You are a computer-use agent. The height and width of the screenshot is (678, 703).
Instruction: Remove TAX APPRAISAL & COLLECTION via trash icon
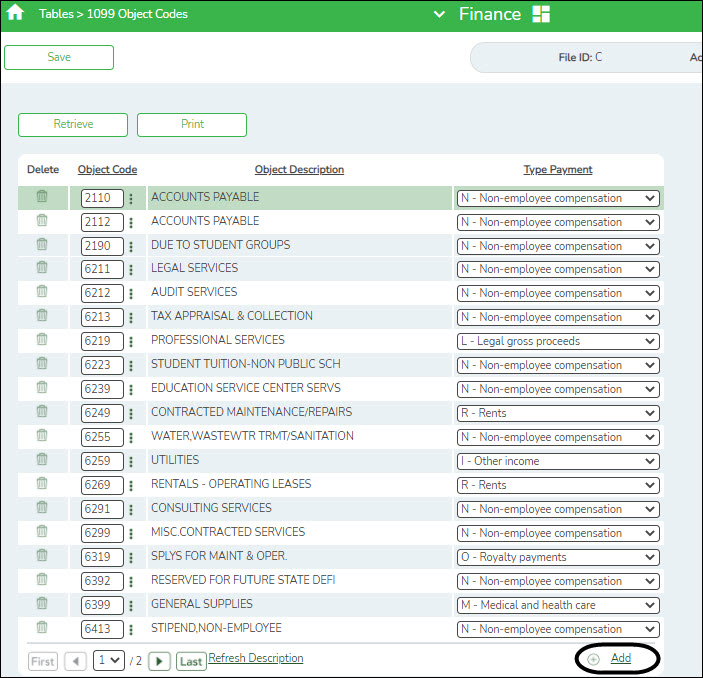coord(42,315)
